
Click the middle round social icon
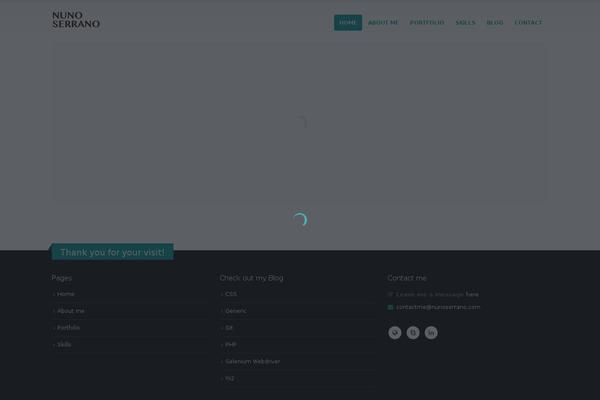pos(413,333)
